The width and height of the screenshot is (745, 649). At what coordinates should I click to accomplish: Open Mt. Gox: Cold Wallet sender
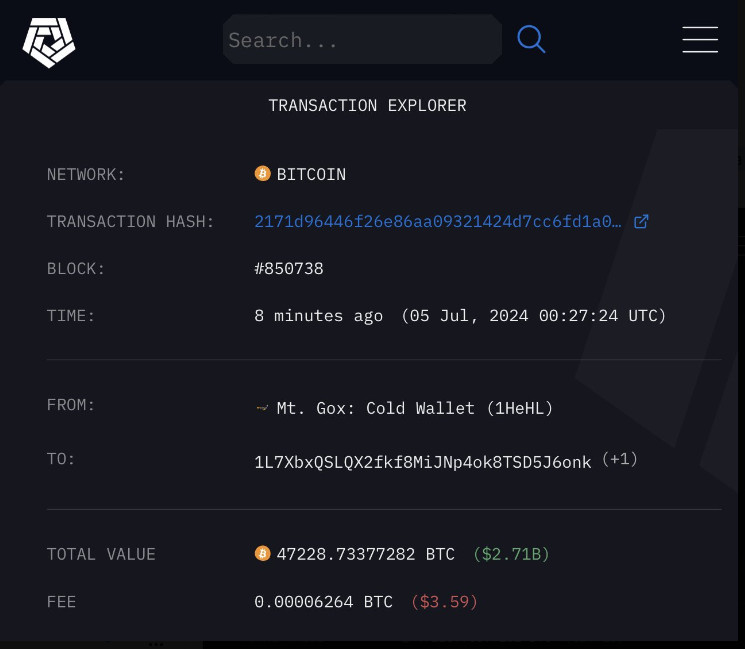coord(414,408)
